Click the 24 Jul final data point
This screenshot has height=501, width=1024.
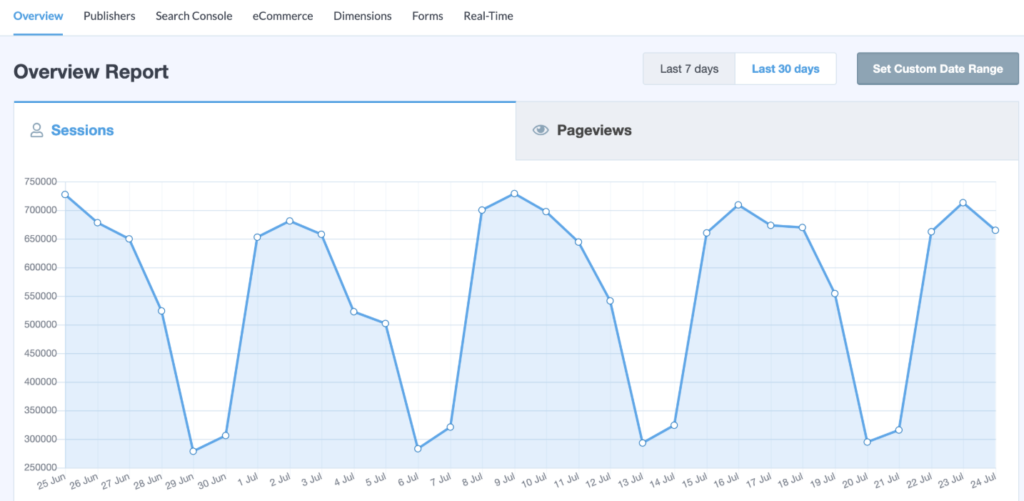click(x=995, y=230)
